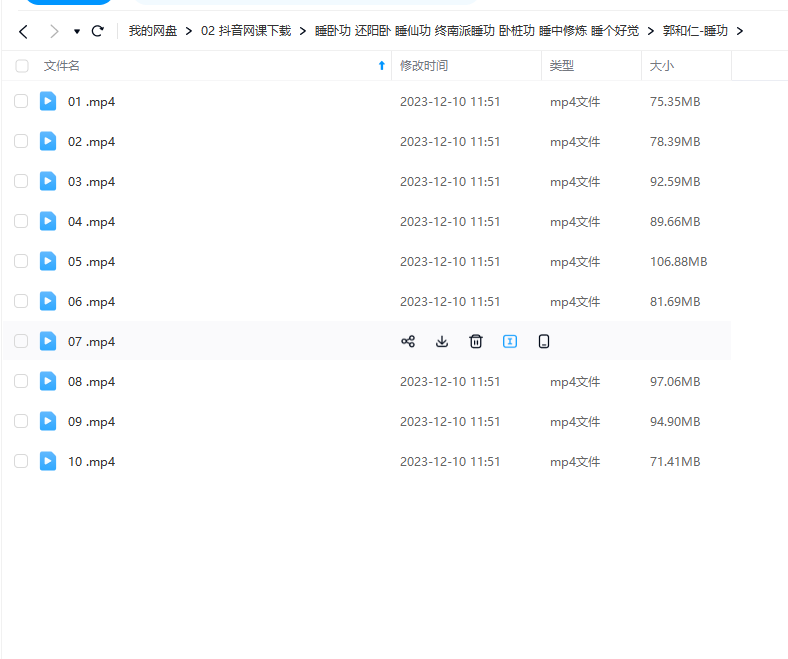Click the video icon of 10 .mp4

pyautogui.click(x=48, y=461)
